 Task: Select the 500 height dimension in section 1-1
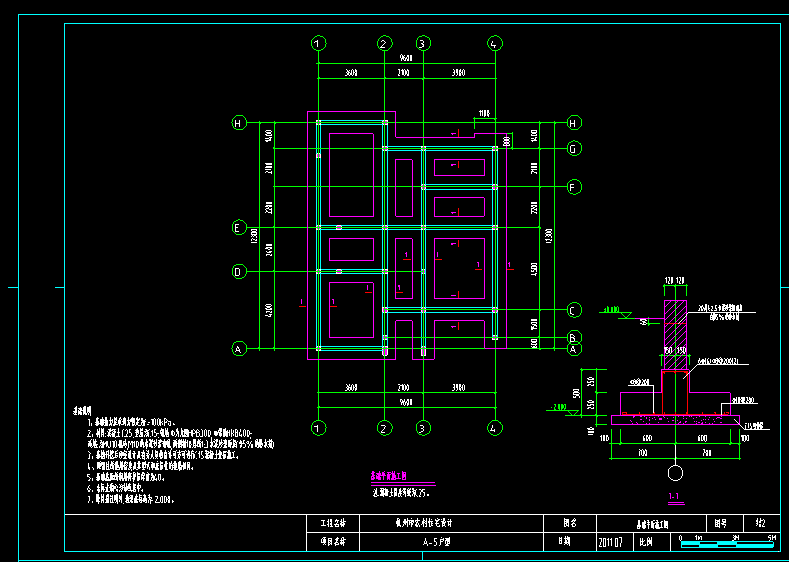(x=577, y=392)
